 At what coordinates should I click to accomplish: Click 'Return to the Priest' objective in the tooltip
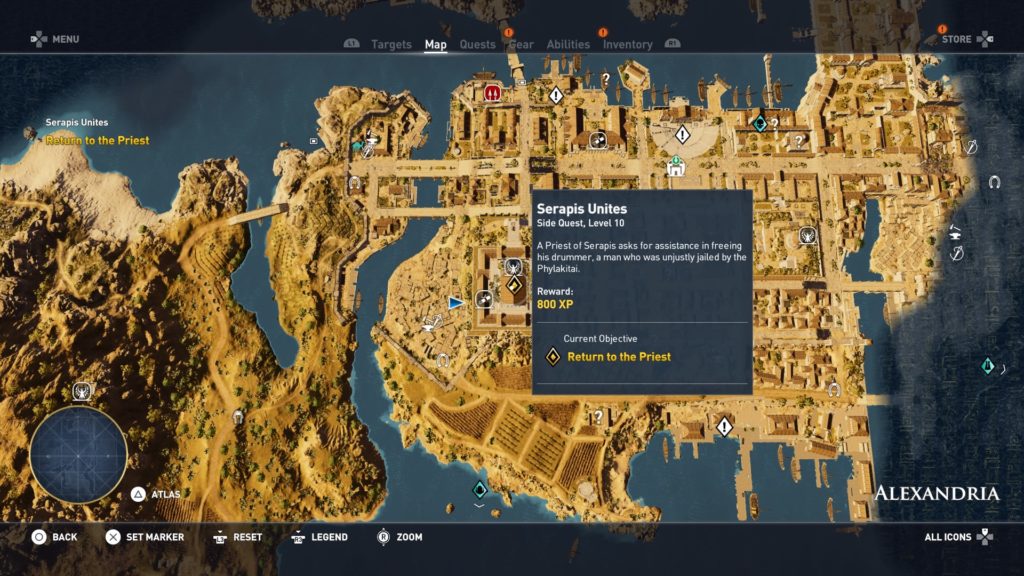[619, 357]
